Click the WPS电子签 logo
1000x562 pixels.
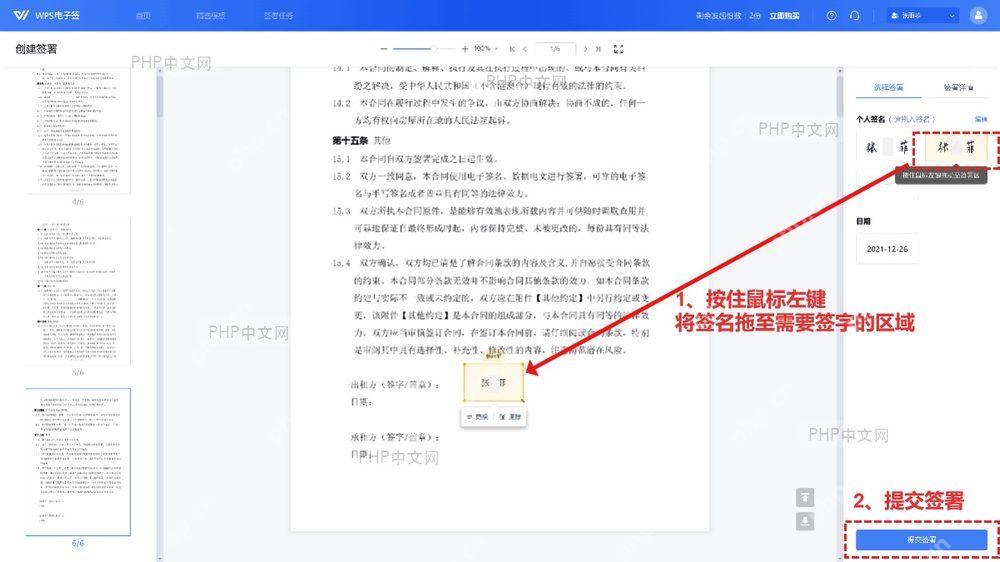47,15
